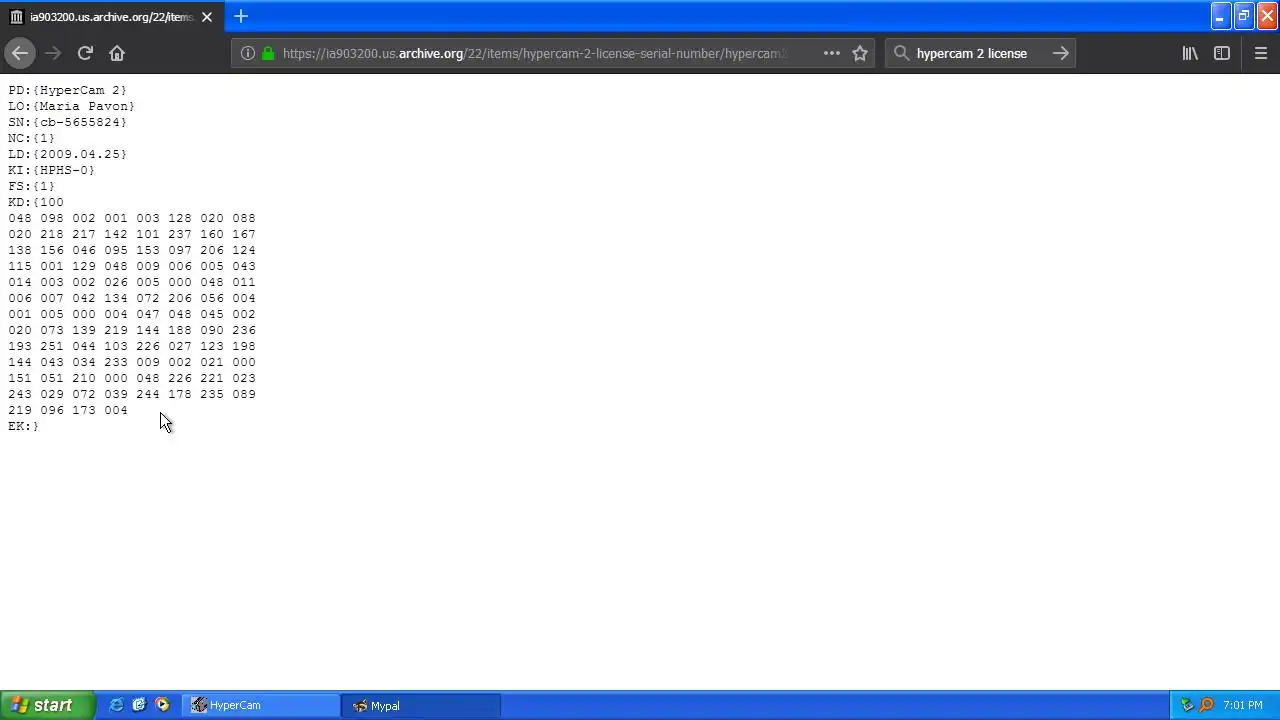Open the Windows start menu
The height and width of the screenshot is (720, 1280).
tap(47, 705)
